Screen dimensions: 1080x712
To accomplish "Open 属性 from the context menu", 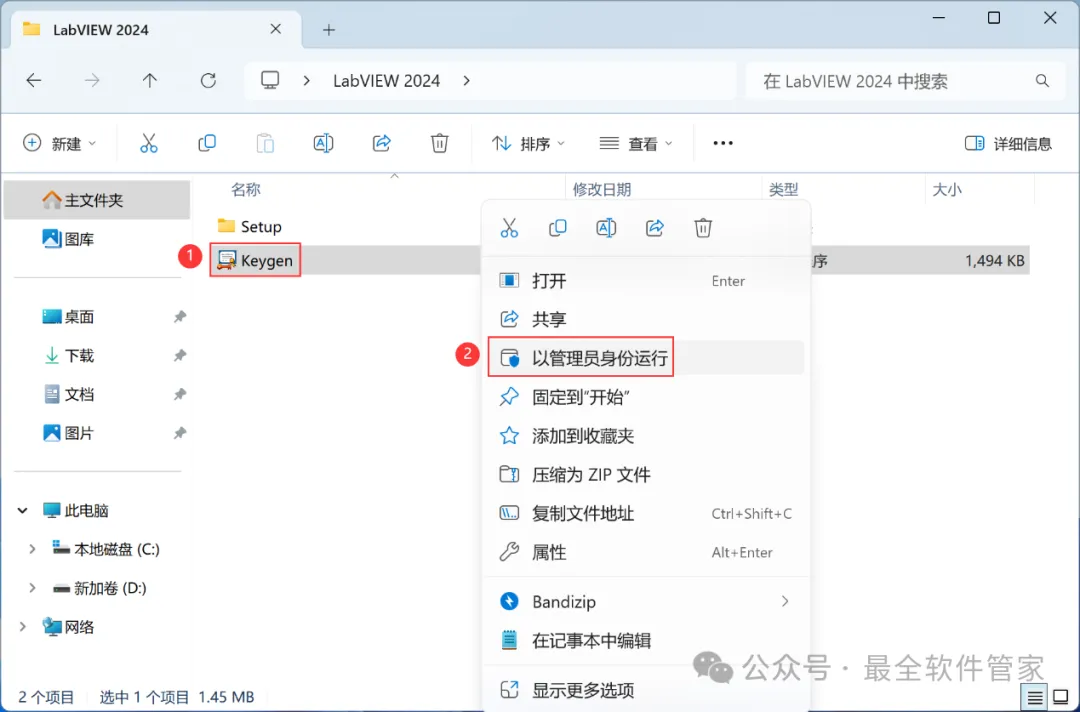I will [646, 552].
